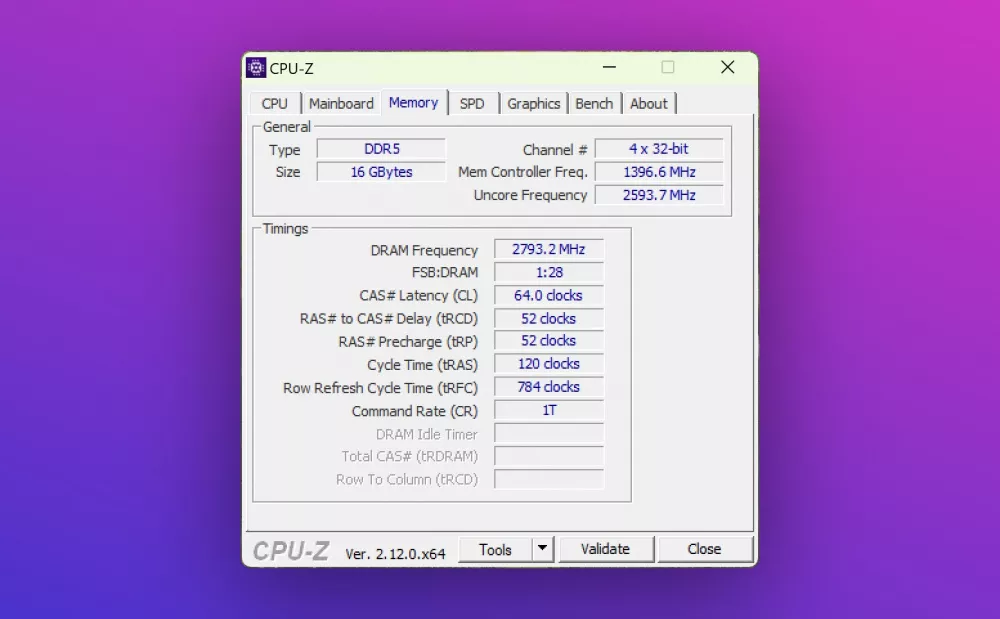
Task: Select the 120 clocks tRAS value
Action: 548,364
